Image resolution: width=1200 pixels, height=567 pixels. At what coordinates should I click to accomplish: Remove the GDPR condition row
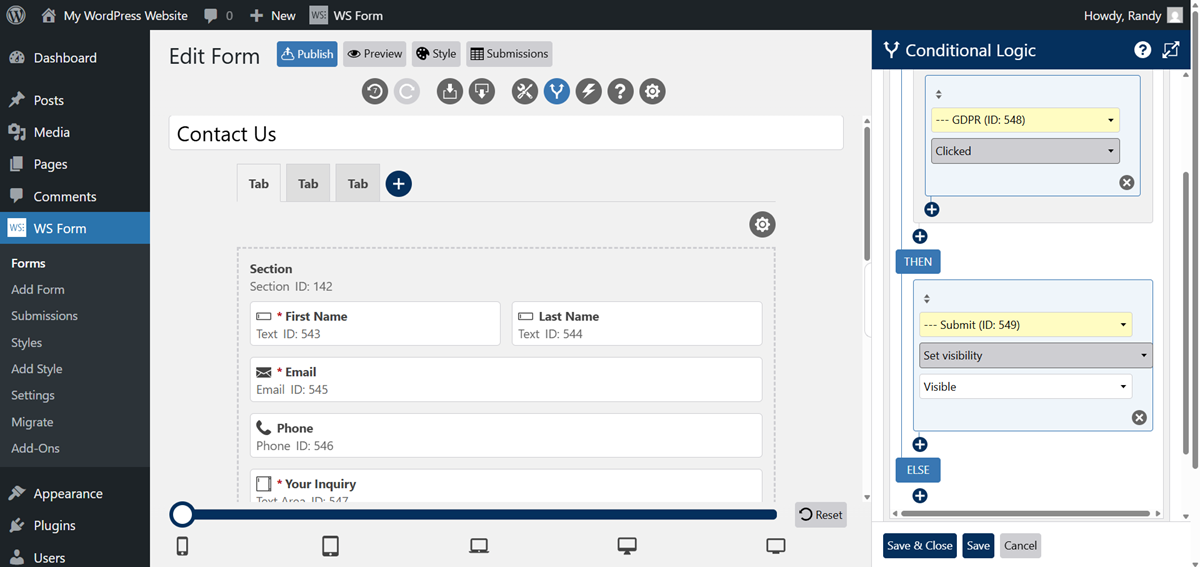[1126, 182]
